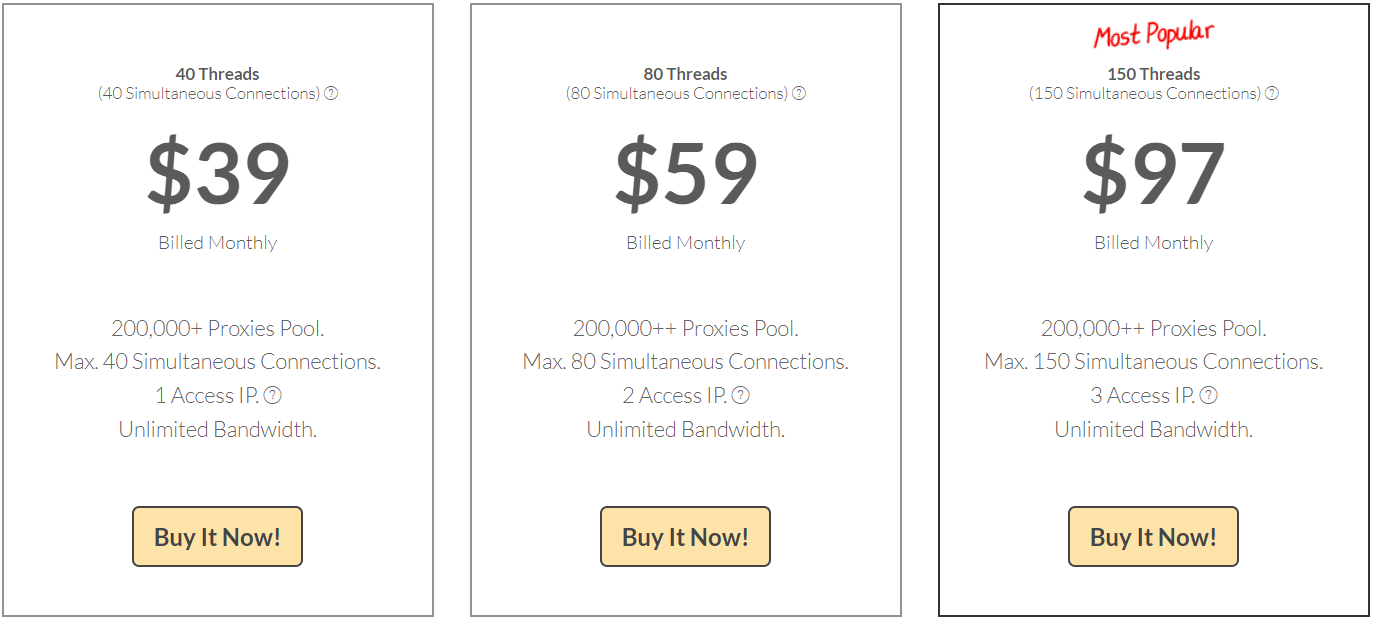This screenshot has width=1376, height=624.
Task: Select the 40 Threads plan heading
Action: (217, 74)
